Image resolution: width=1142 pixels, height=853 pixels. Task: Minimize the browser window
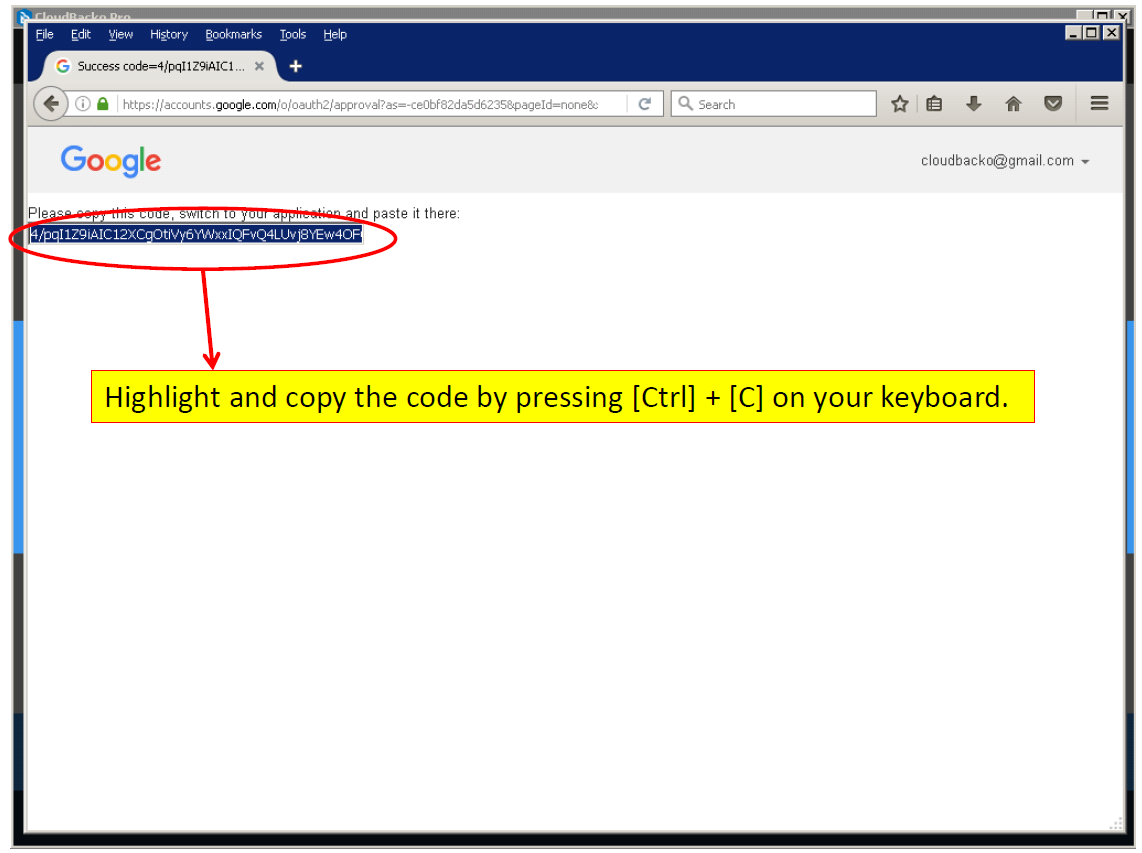[1073, 33]
